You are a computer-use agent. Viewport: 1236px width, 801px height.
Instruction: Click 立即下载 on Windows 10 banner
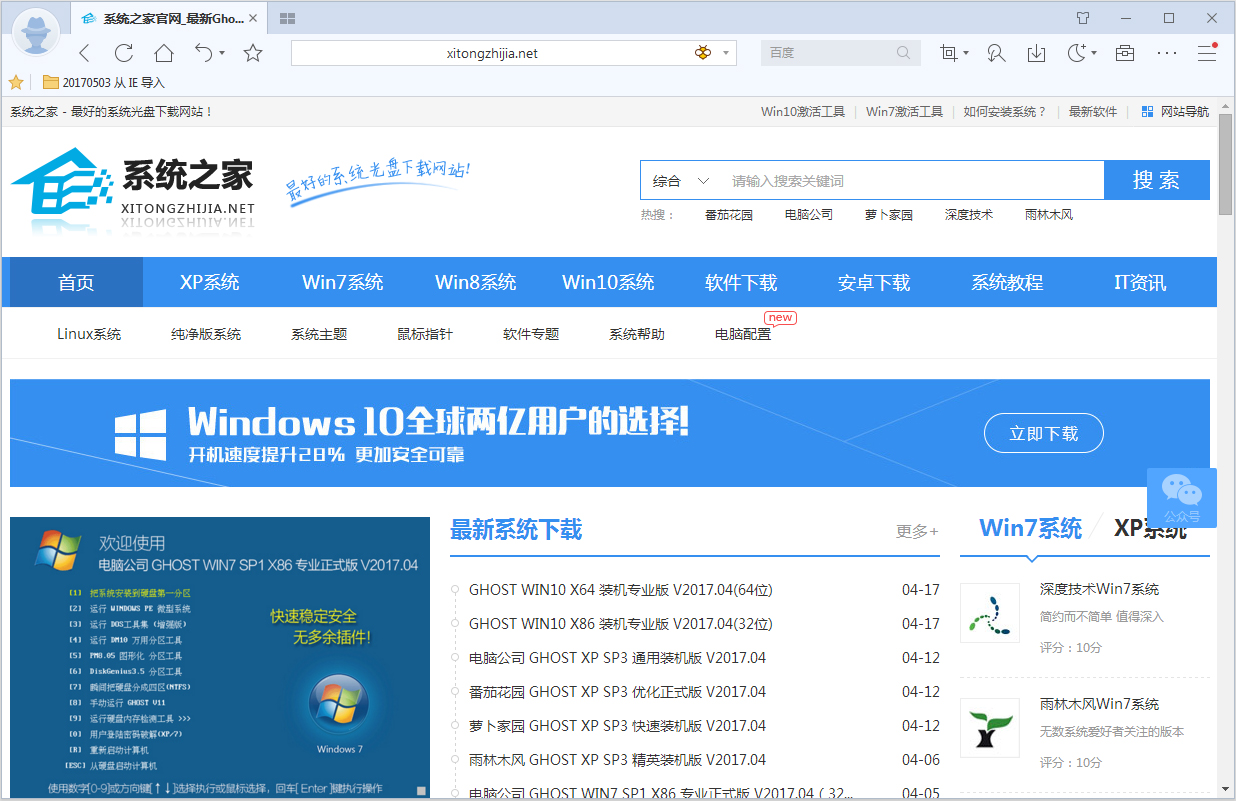1044,434
